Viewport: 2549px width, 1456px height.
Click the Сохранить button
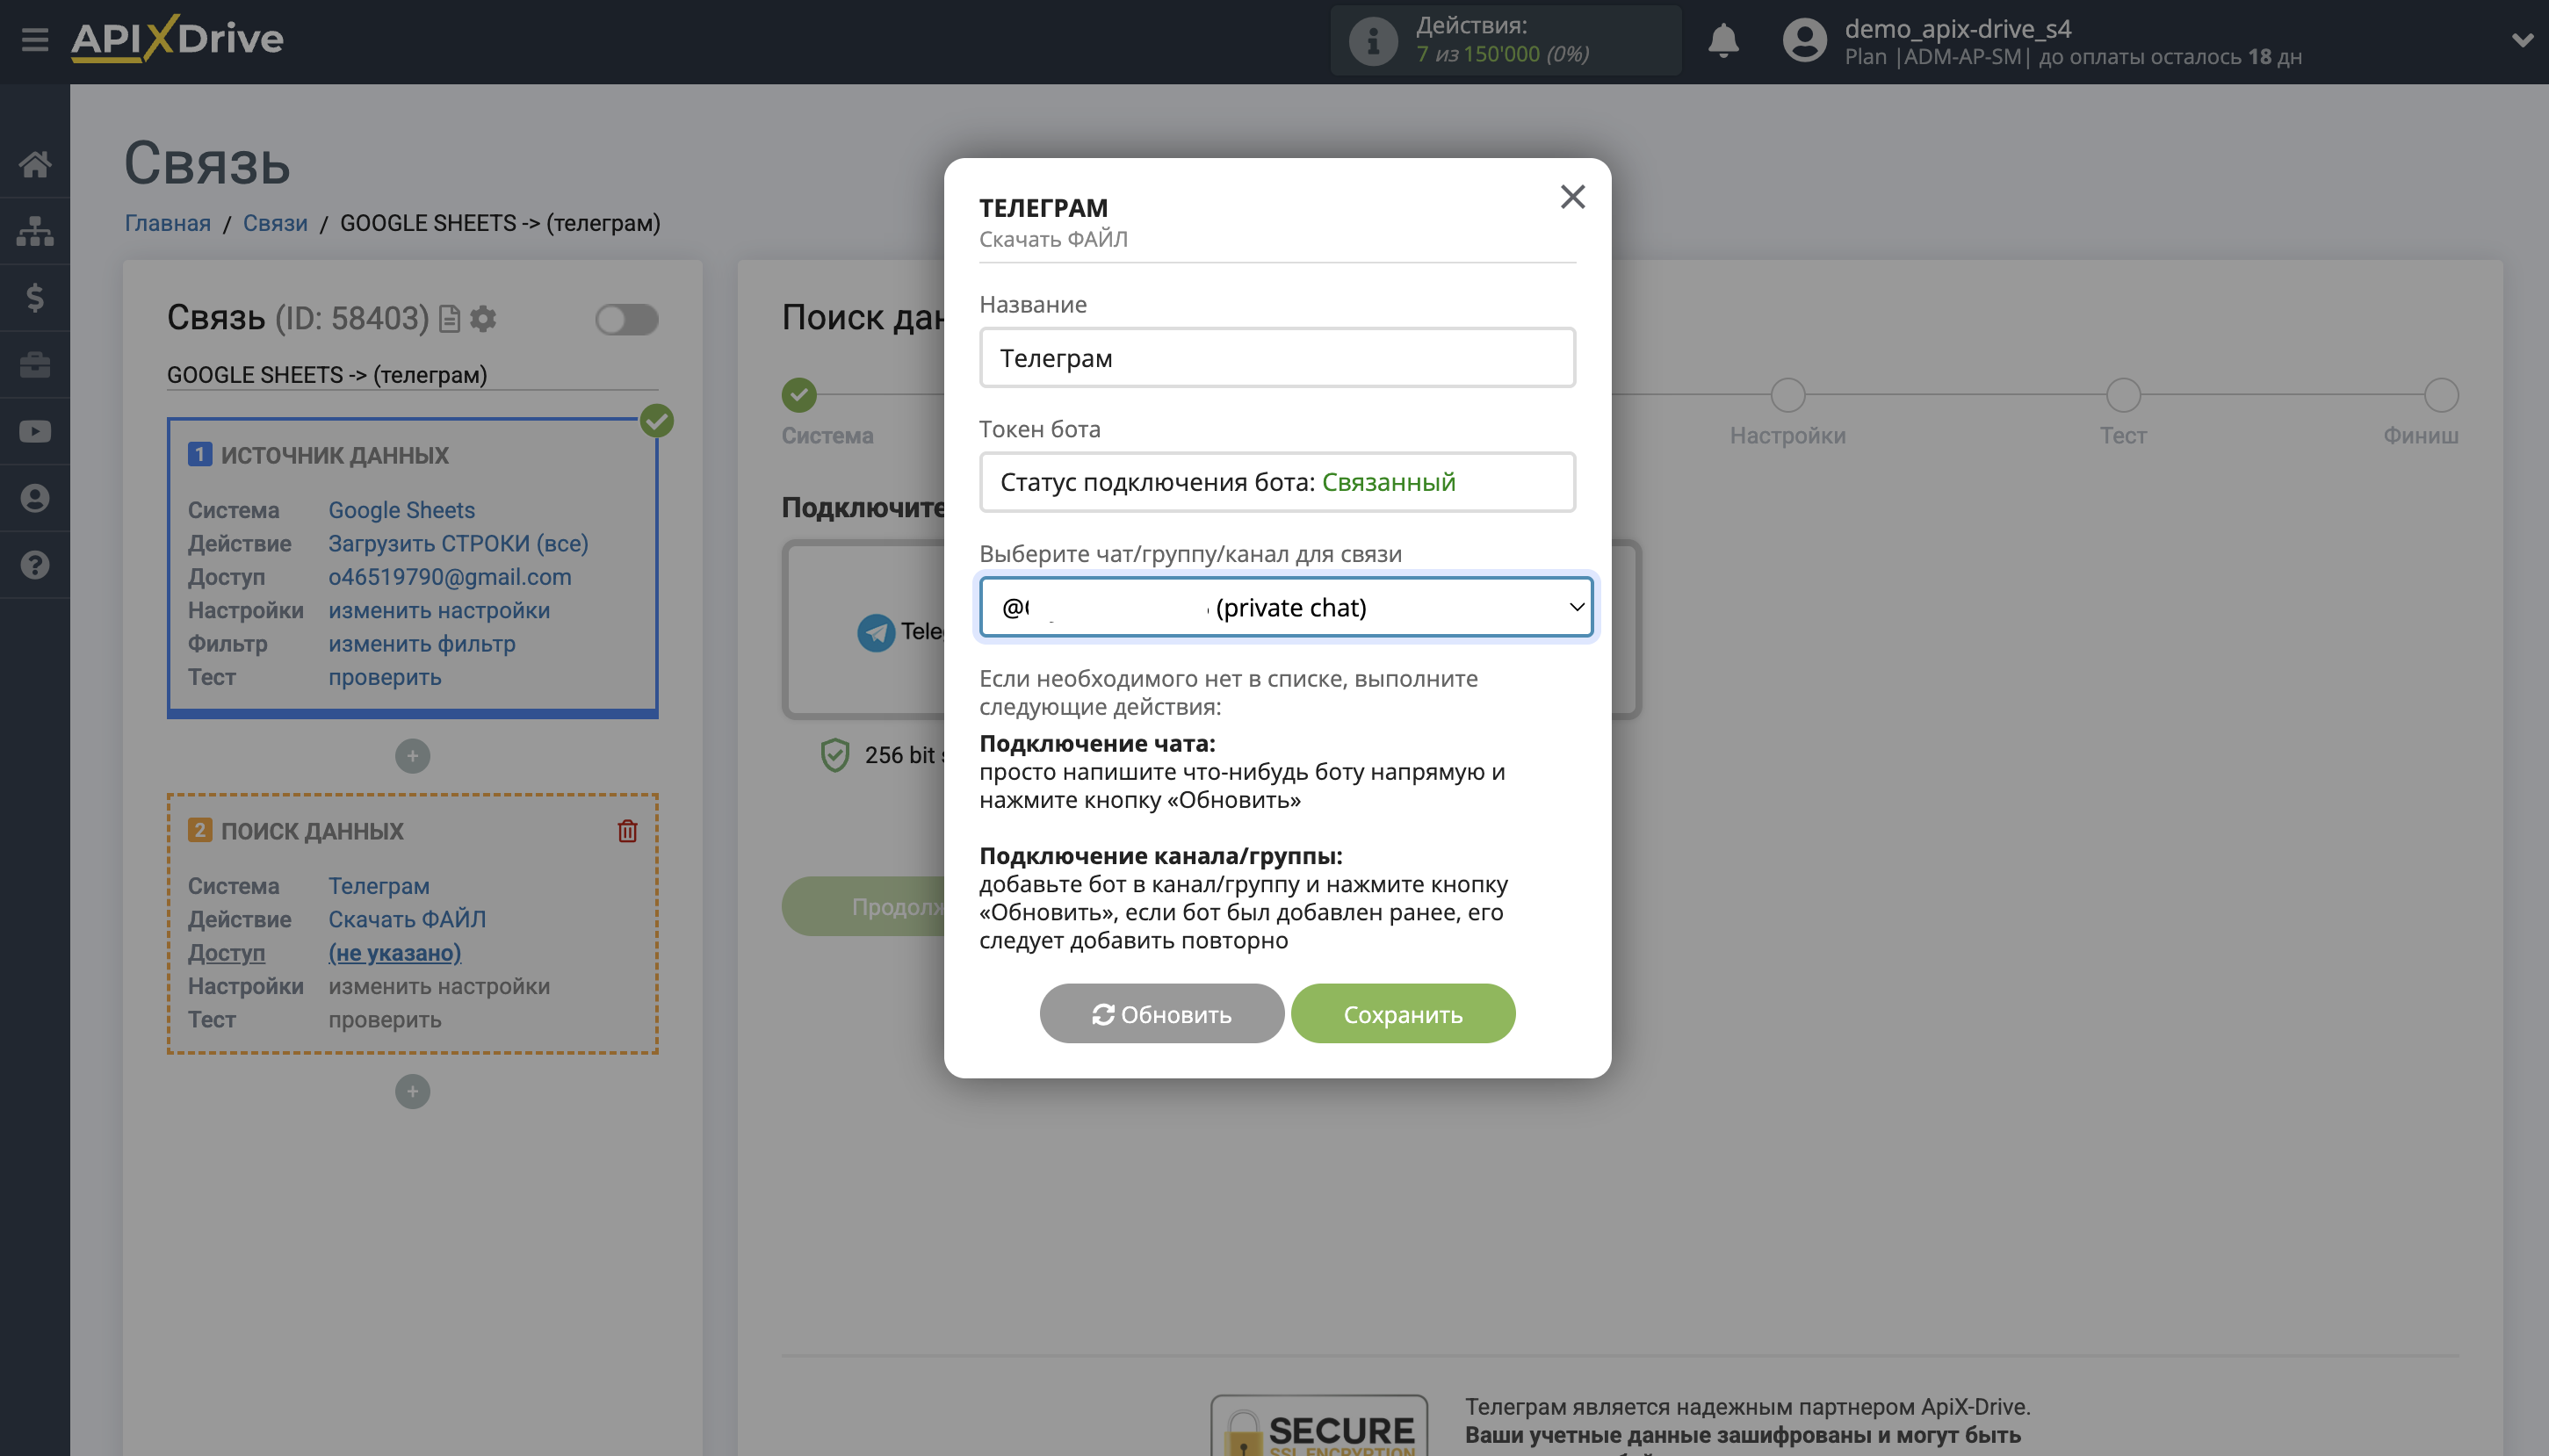click(x=1402, y=1013)
